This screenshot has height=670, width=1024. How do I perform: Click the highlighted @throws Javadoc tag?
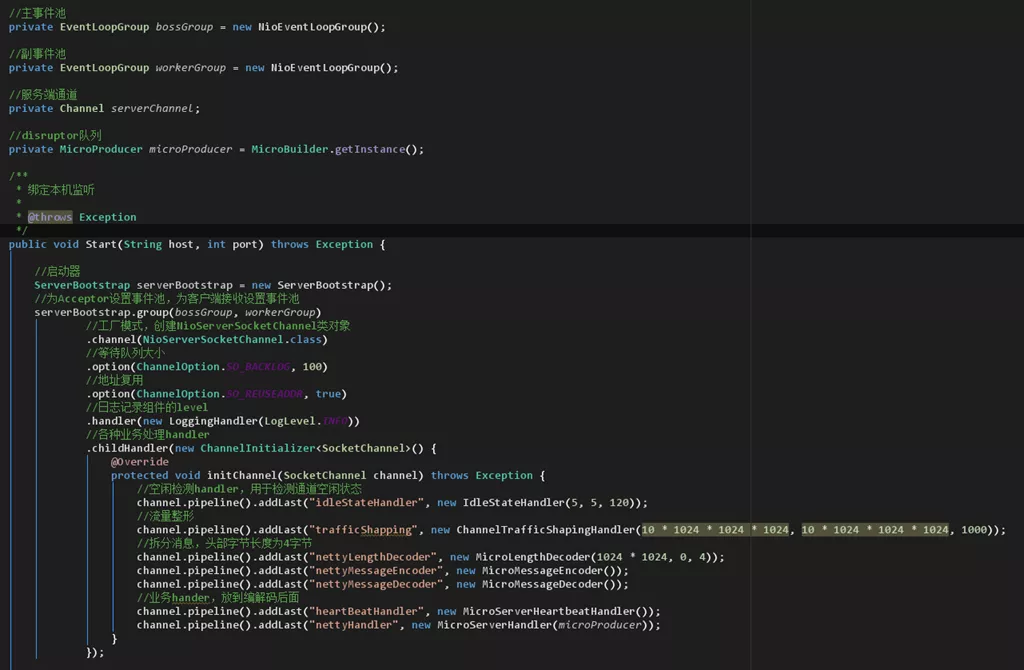point(50,217)
